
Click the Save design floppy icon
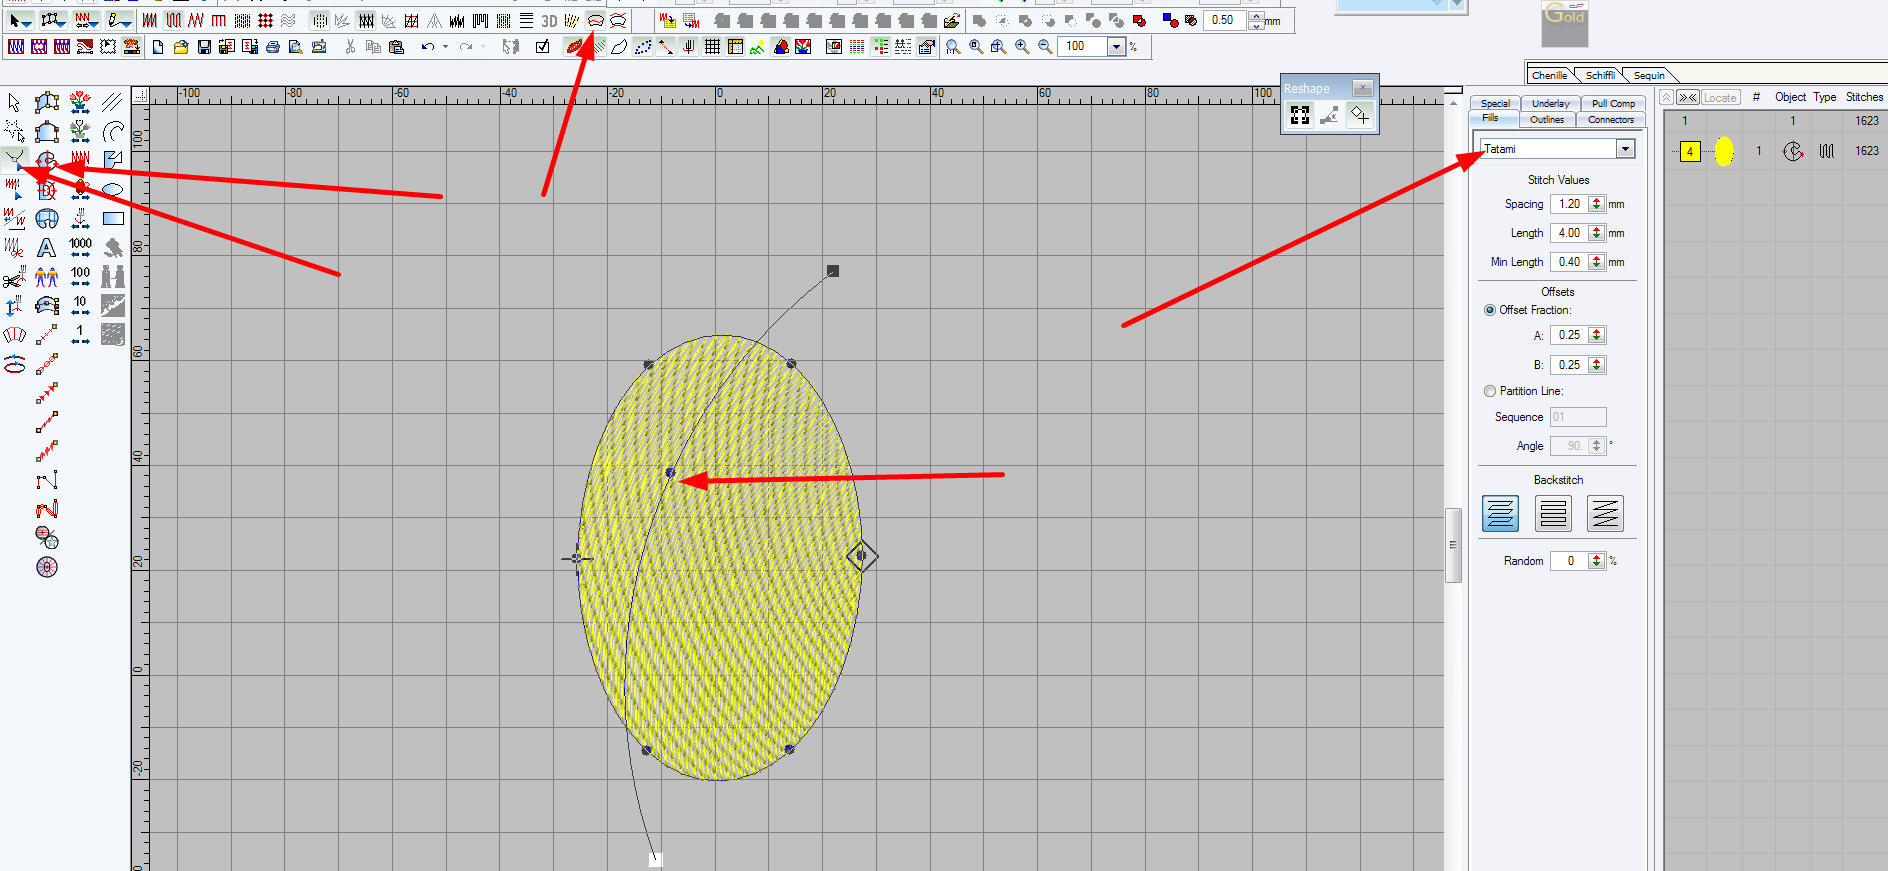pyautogui.click(x=204, y=47)
